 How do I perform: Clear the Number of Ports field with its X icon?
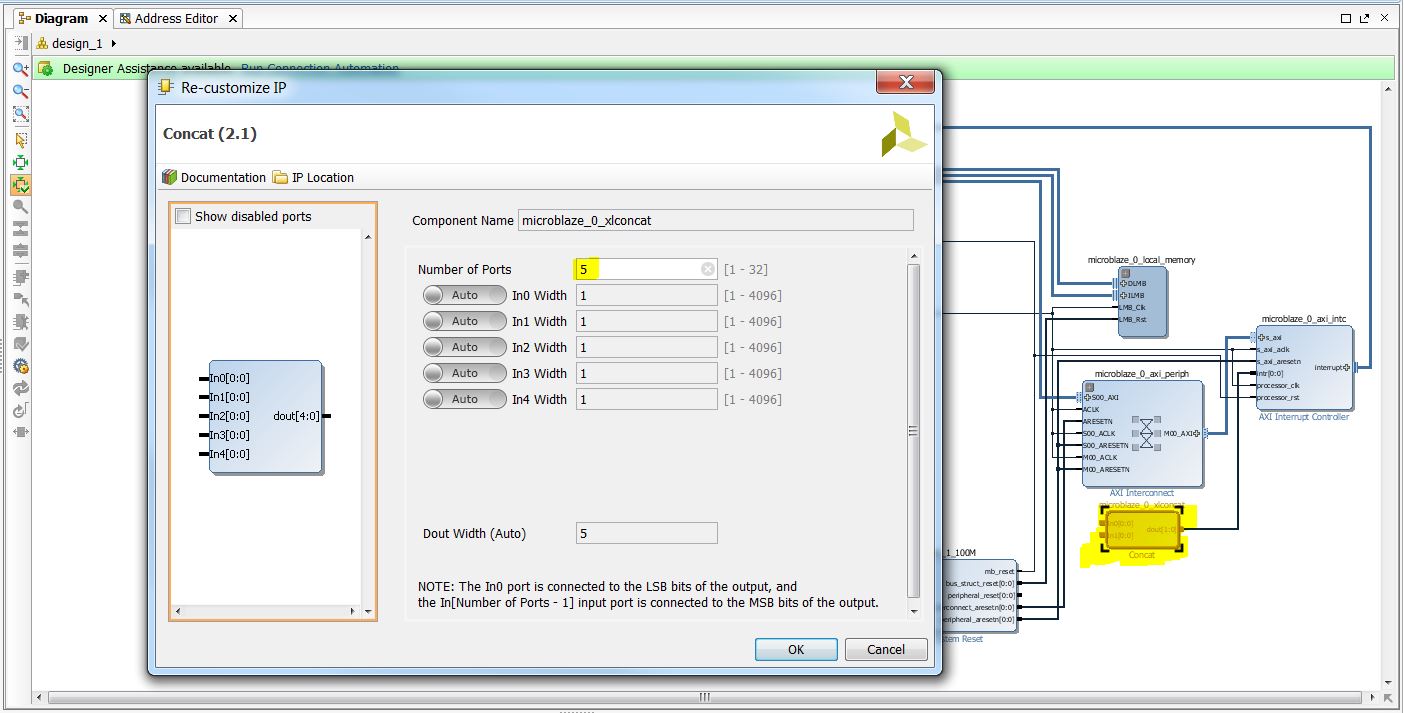coord(708,269)
